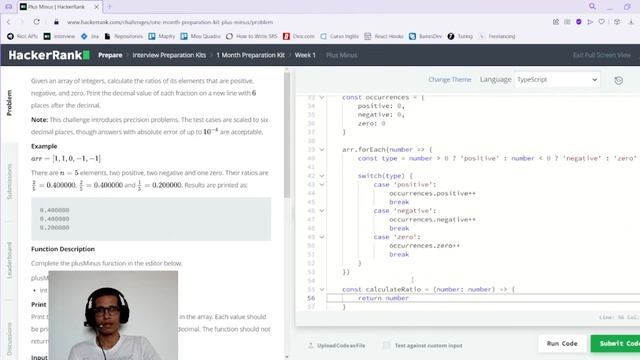Viewport: 640px width, 360px height.
Task: Click the padlock site info icon
Action: (56, 22)
